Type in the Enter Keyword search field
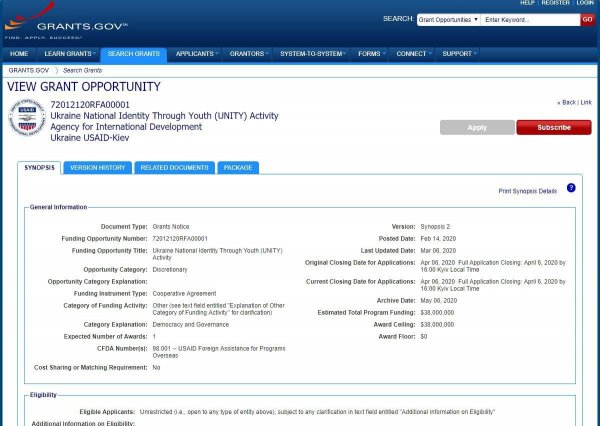600x426 pixels. (x=530, y=20)
